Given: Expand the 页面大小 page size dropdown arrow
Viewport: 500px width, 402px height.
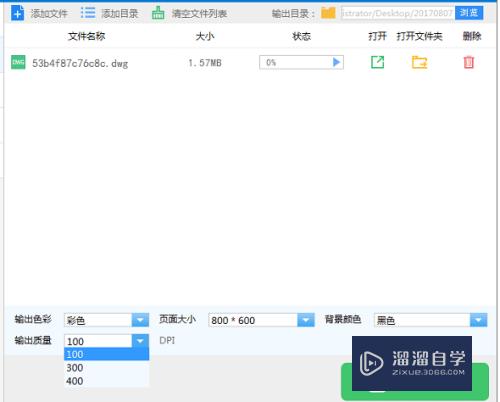Looking at the screenshot, I should tap(306, 320).
